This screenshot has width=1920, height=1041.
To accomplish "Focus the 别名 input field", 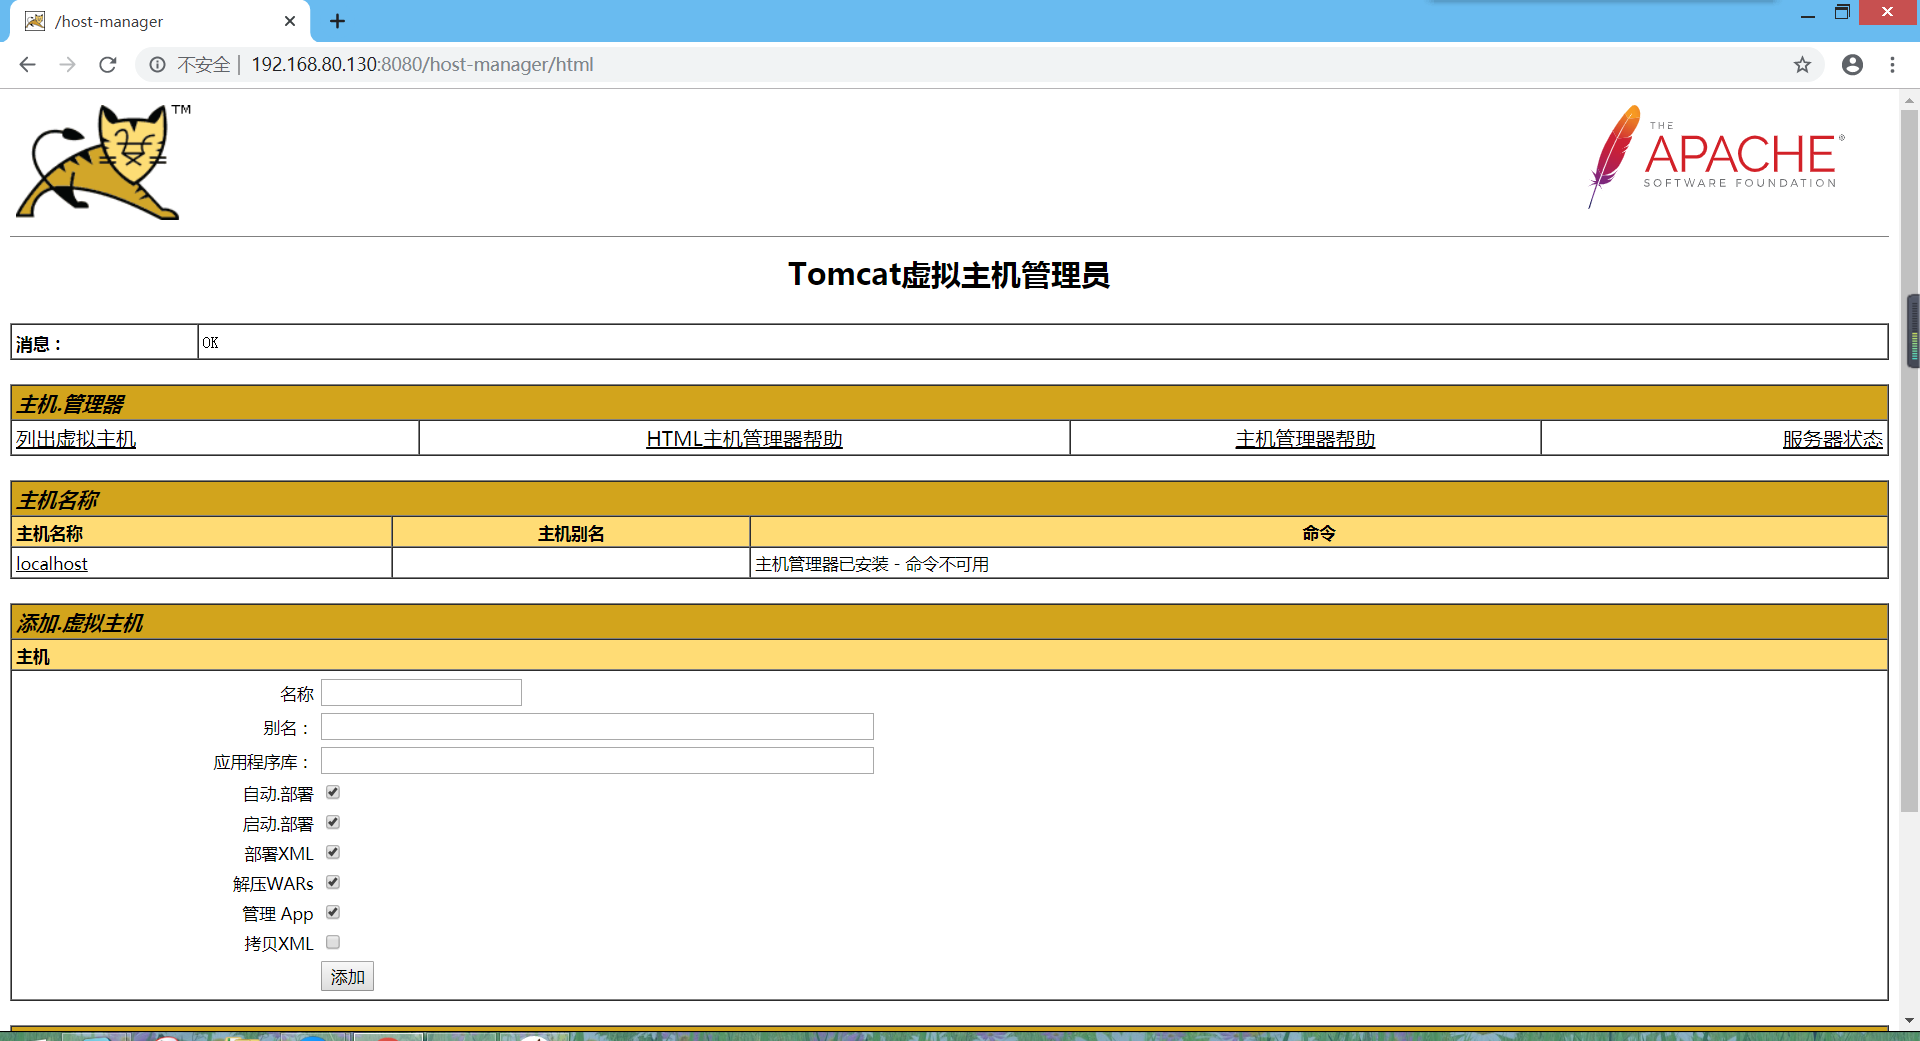I will (597, 727).
